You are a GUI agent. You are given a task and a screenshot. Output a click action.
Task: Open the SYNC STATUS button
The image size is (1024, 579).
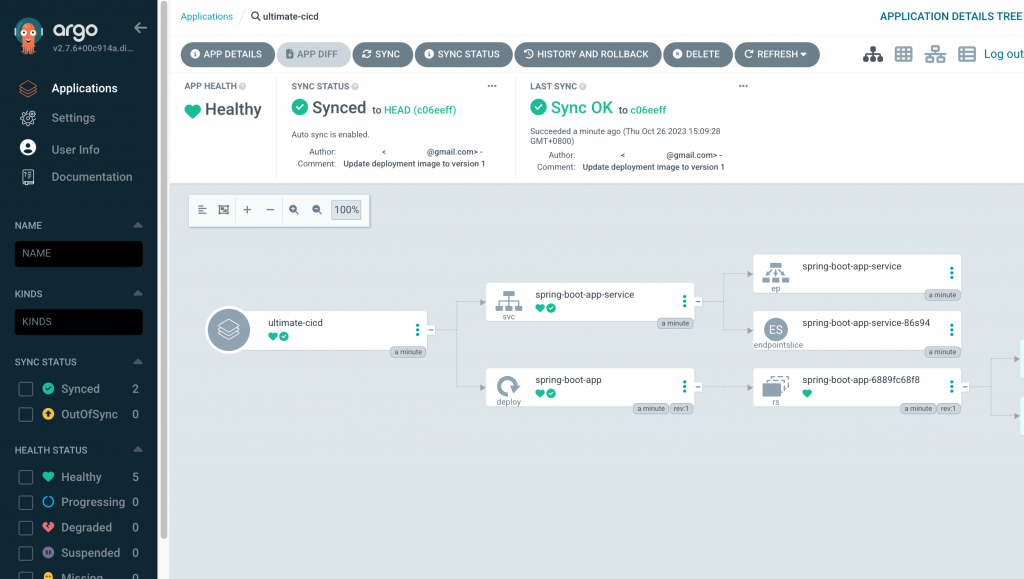[x=463, y=54]
